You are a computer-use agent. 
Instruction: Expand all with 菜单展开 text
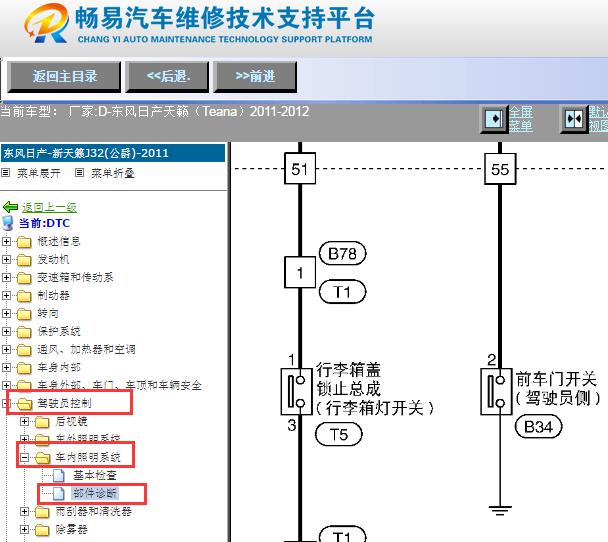click(x=39, y=173)
